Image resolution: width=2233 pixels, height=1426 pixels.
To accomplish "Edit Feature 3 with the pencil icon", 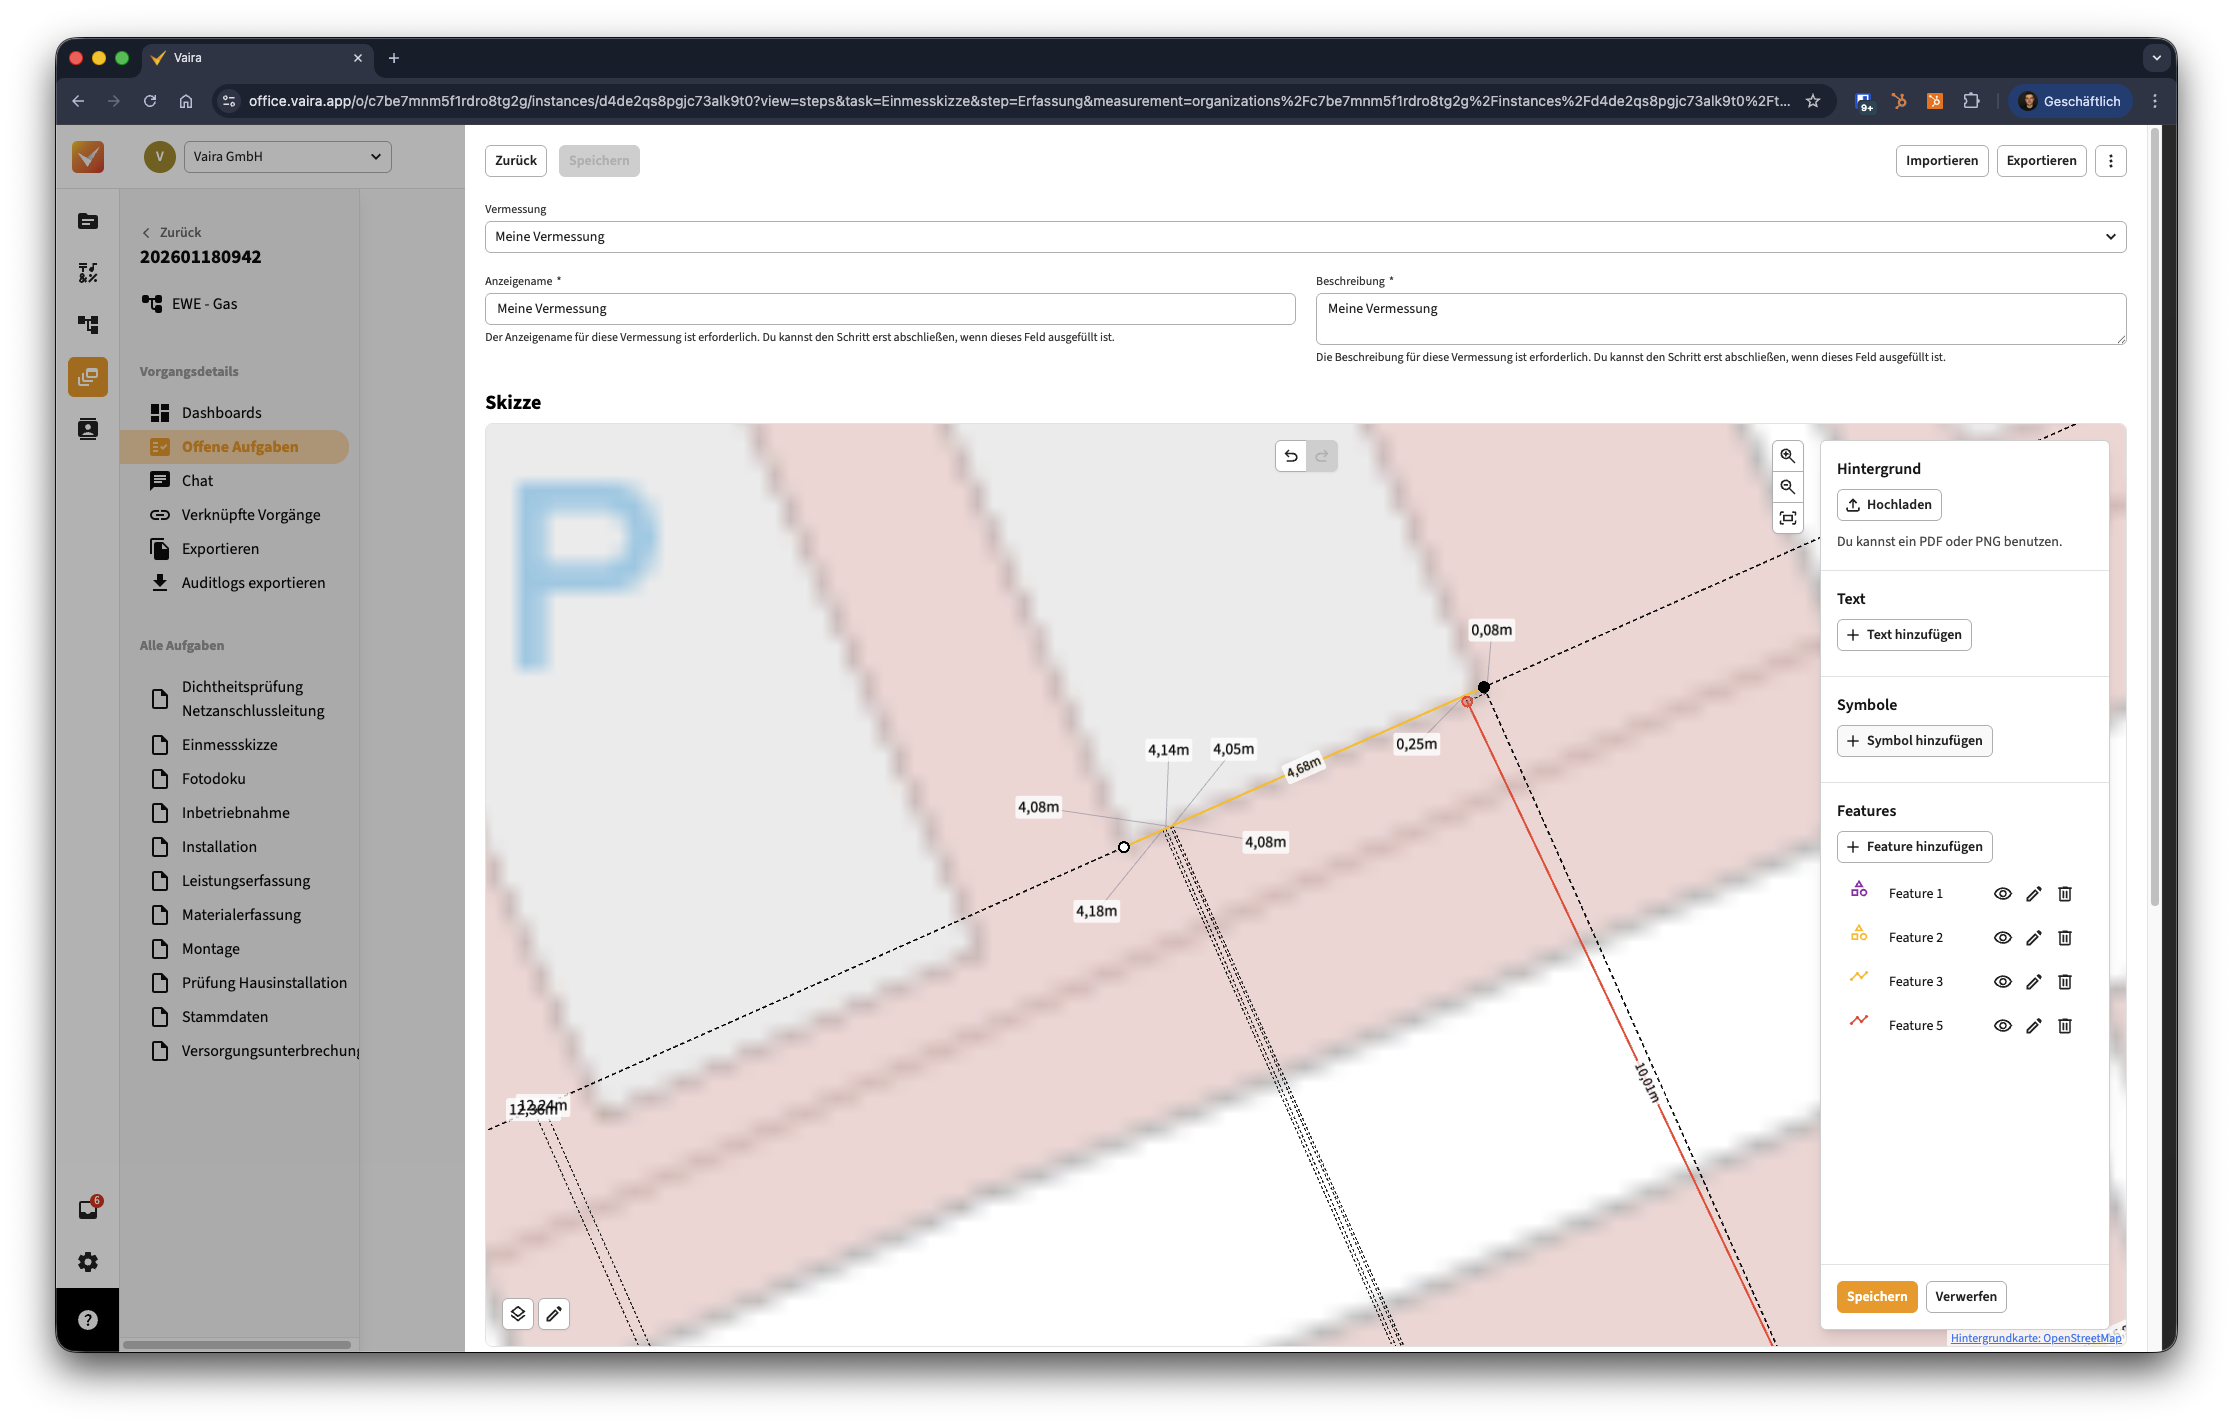I will pyautogui.click(x=2033, y=982).
